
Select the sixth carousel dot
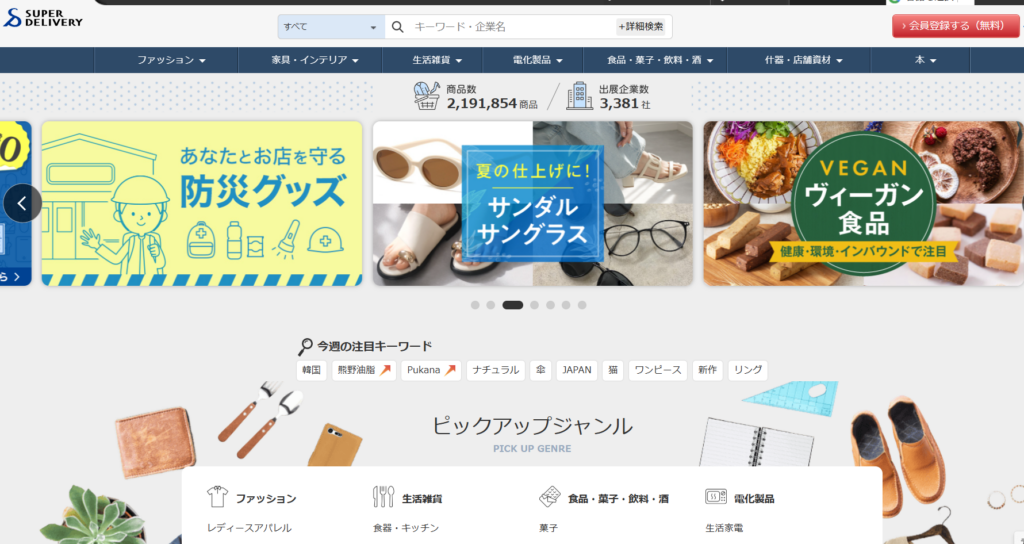coord(566,305)
